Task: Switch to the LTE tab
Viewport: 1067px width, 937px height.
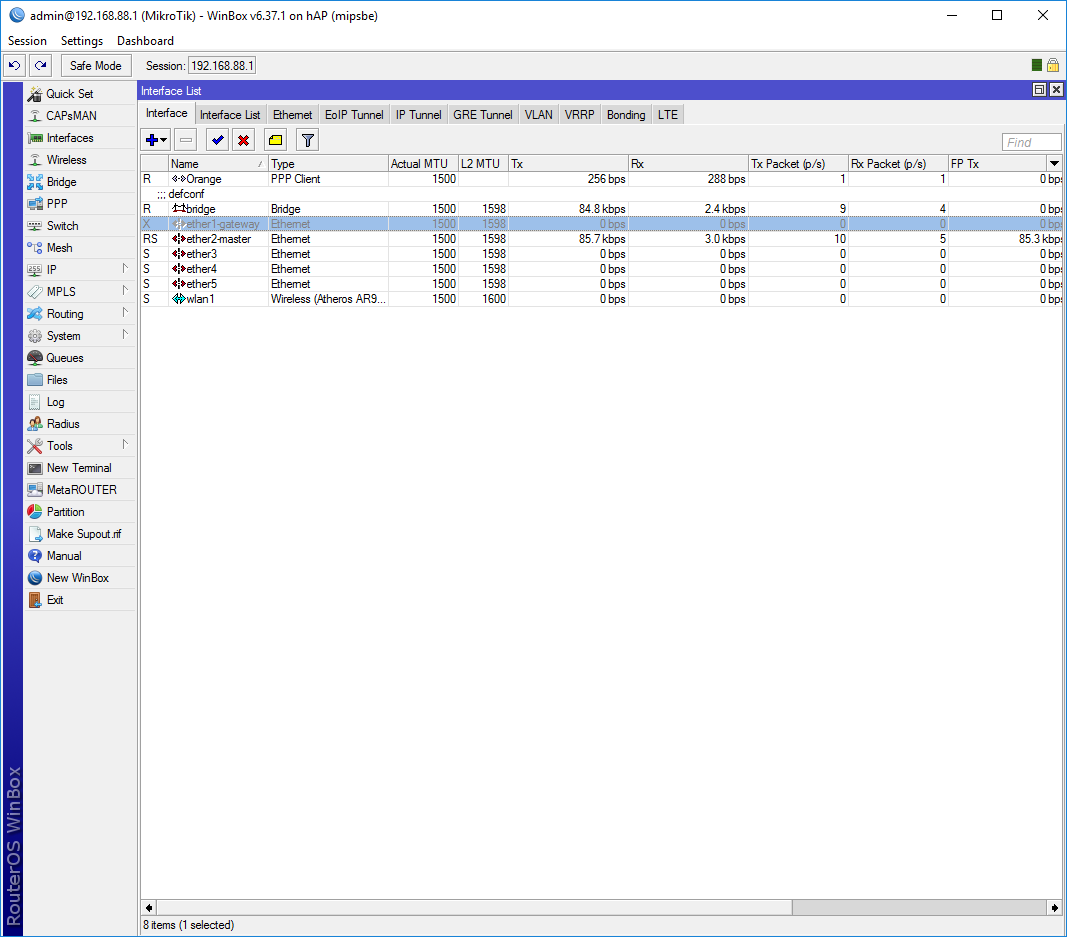Action: (x=668, y=115)
